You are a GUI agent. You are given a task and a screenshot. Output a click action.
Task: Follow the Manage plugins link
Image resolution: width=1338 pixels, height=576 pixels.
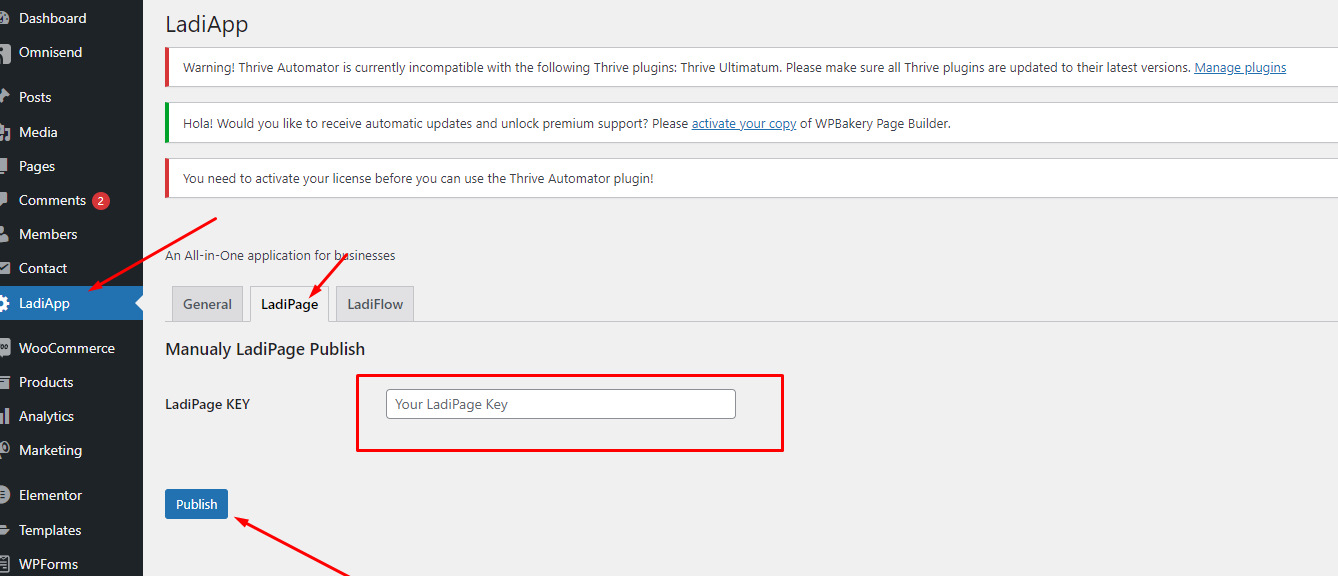coord(1240,68)
